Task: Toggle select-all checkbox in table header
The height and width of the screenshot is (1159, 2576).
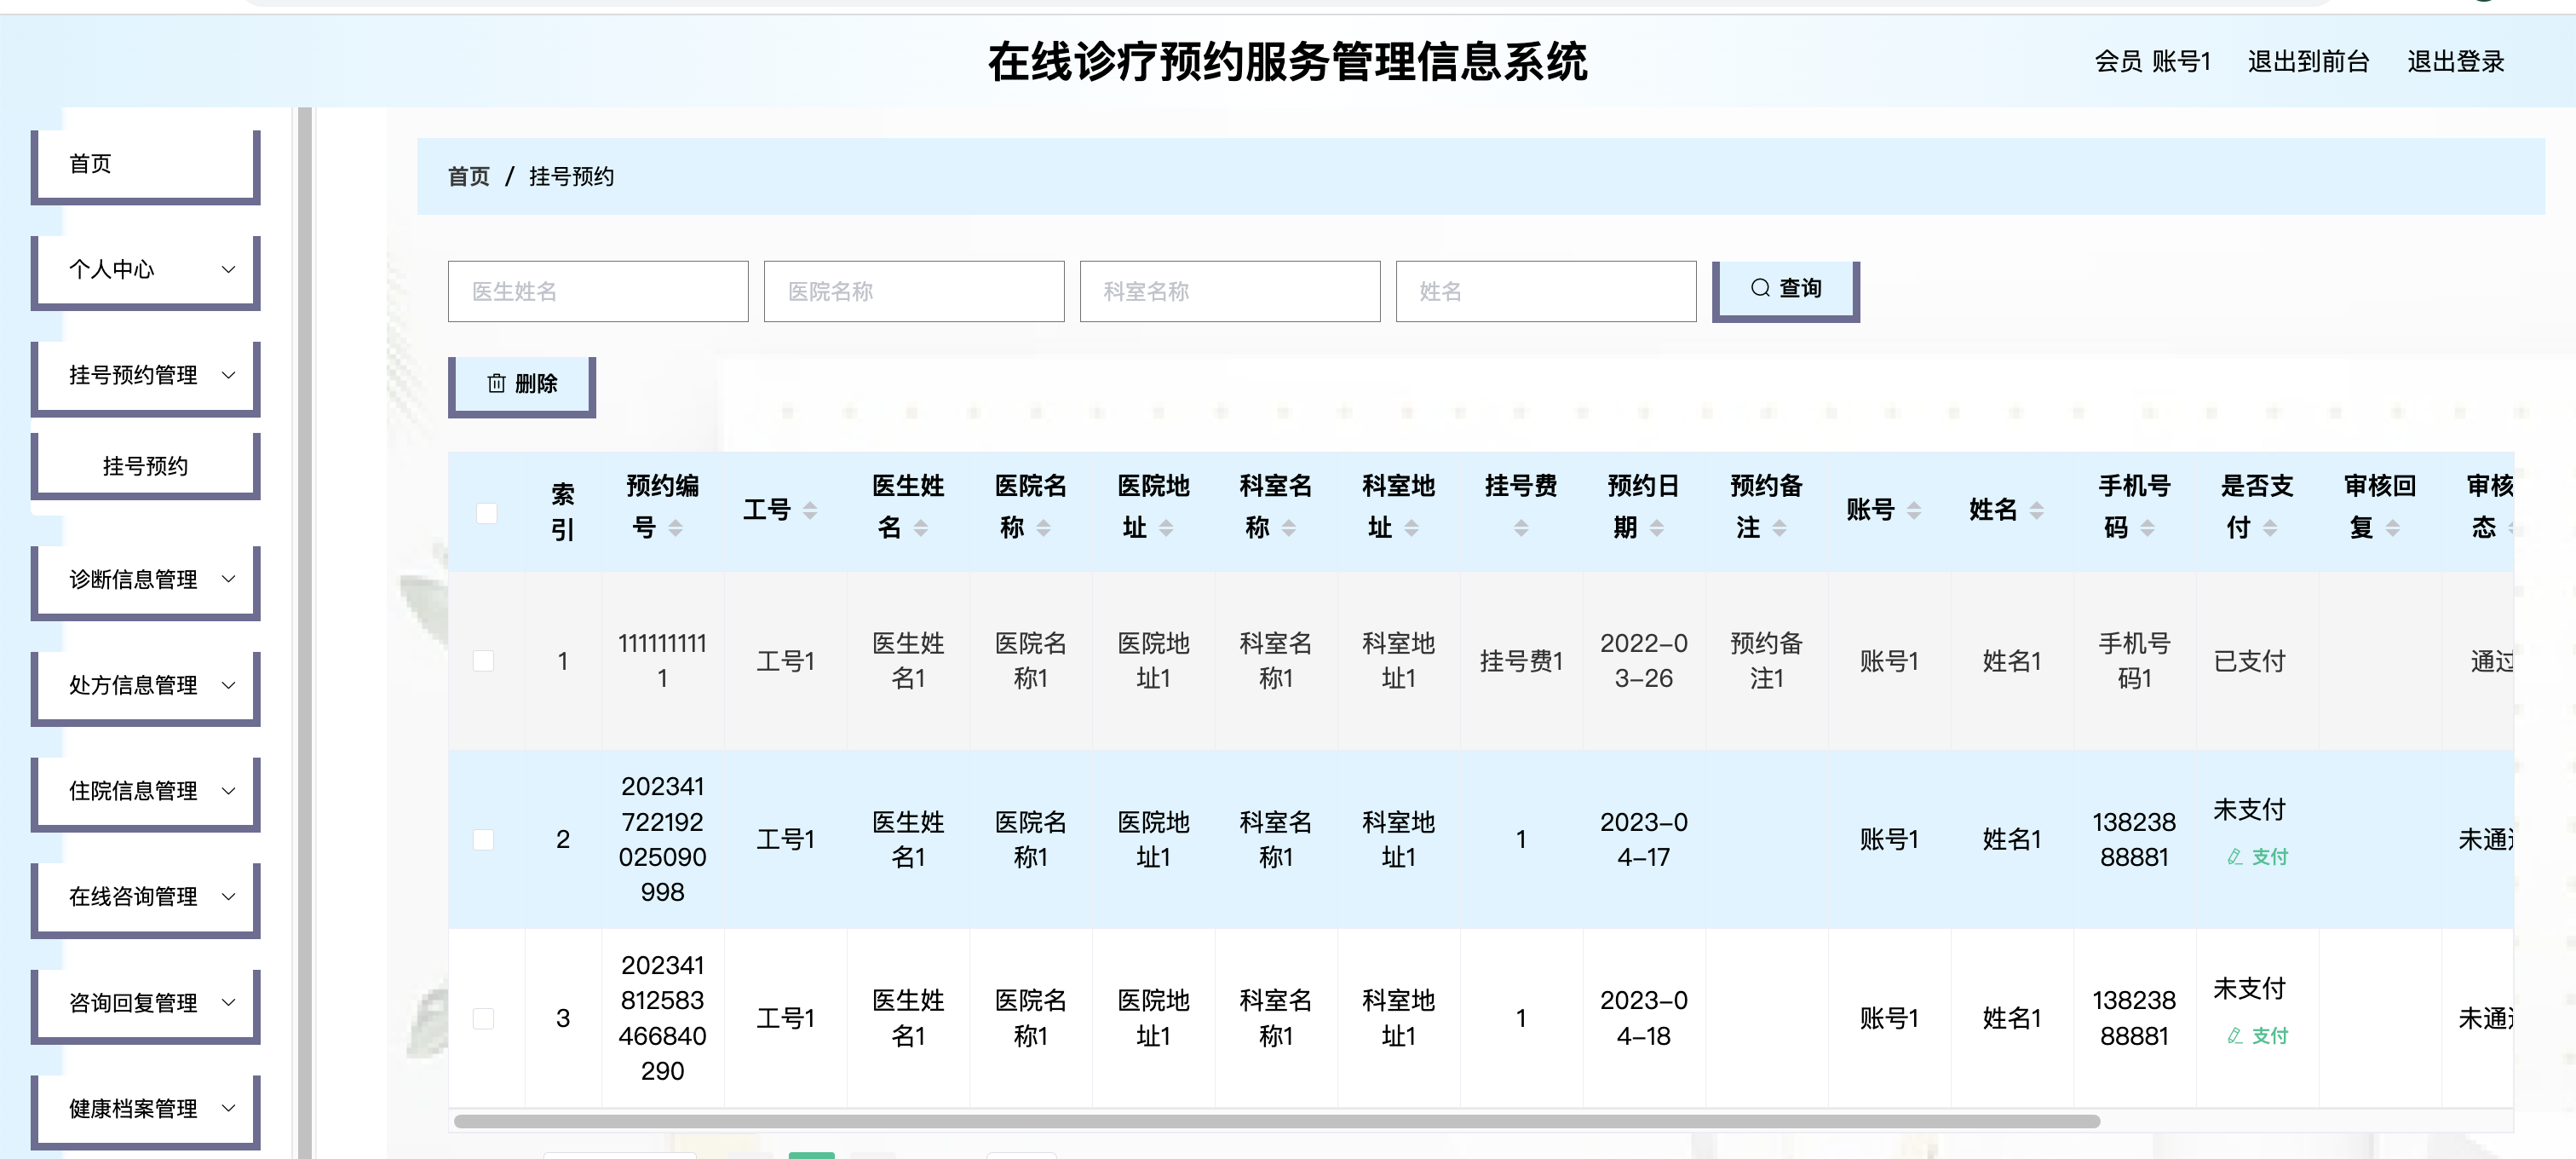Action: pyautogui.click(x=487, y=513)
